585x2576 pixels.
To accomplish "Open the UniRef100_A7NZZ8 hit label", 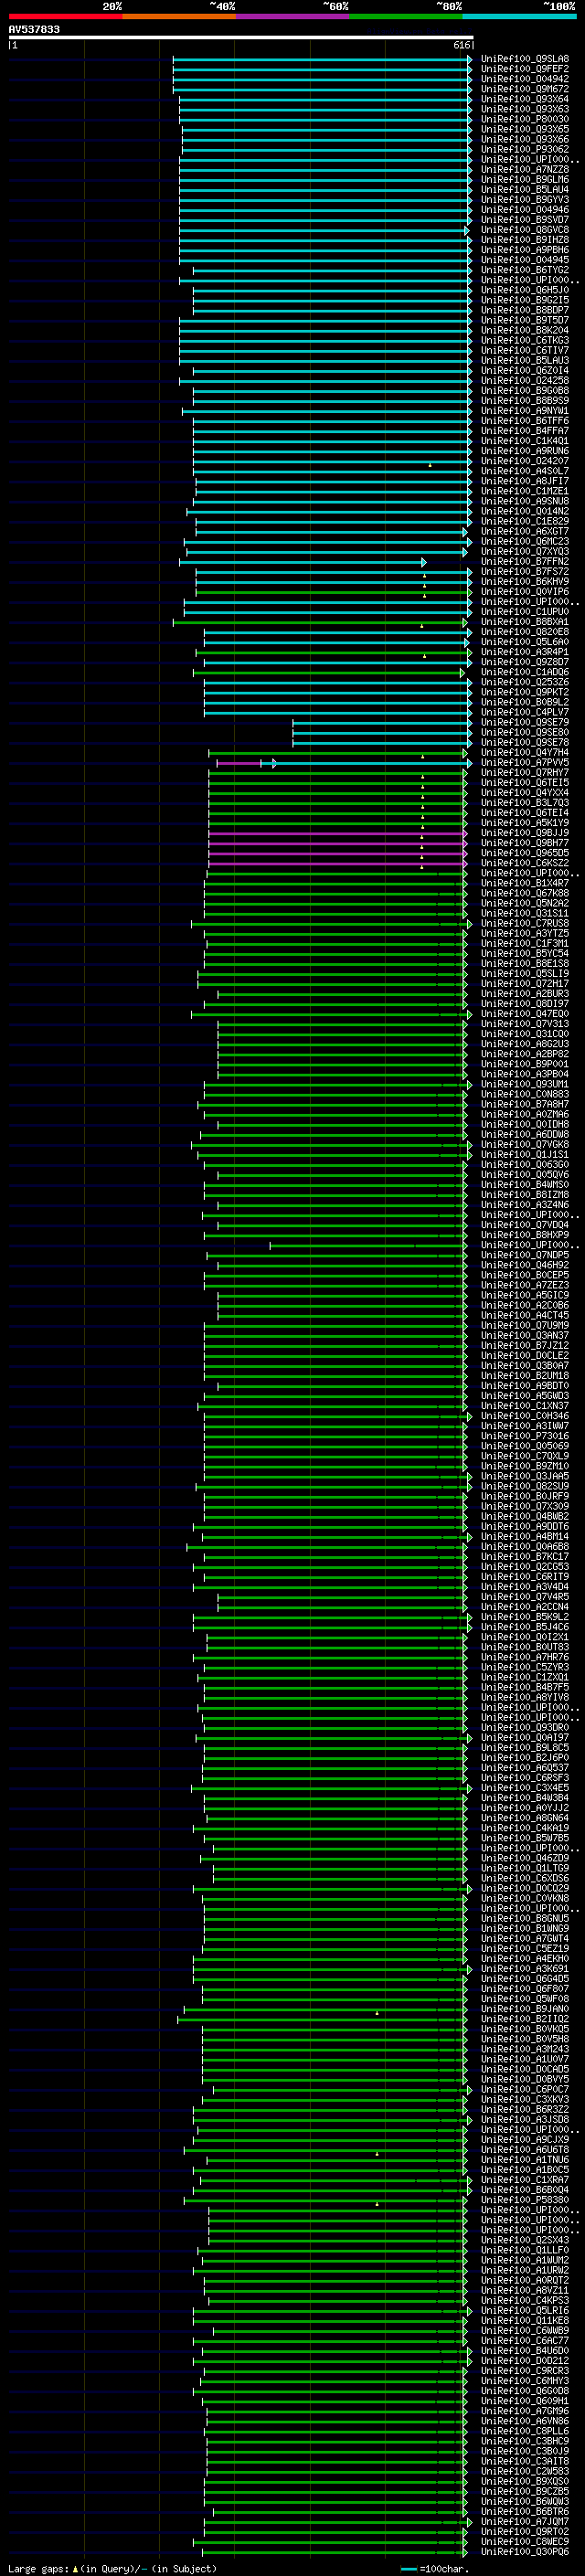I will click(525, 169).
